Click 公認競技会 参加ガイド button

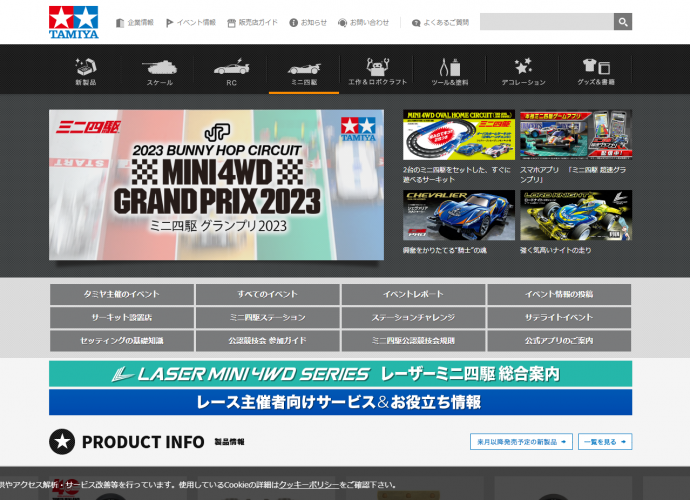pos(268,341)
